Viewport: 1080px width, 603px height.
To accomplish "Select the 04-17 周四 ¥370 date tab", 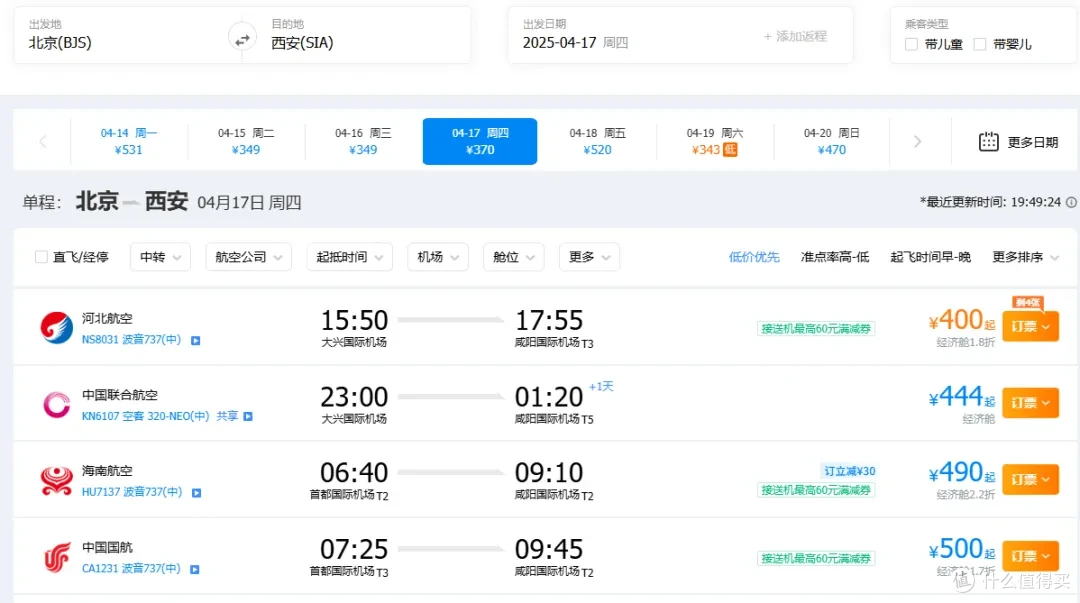I will [x=480, y=141].
